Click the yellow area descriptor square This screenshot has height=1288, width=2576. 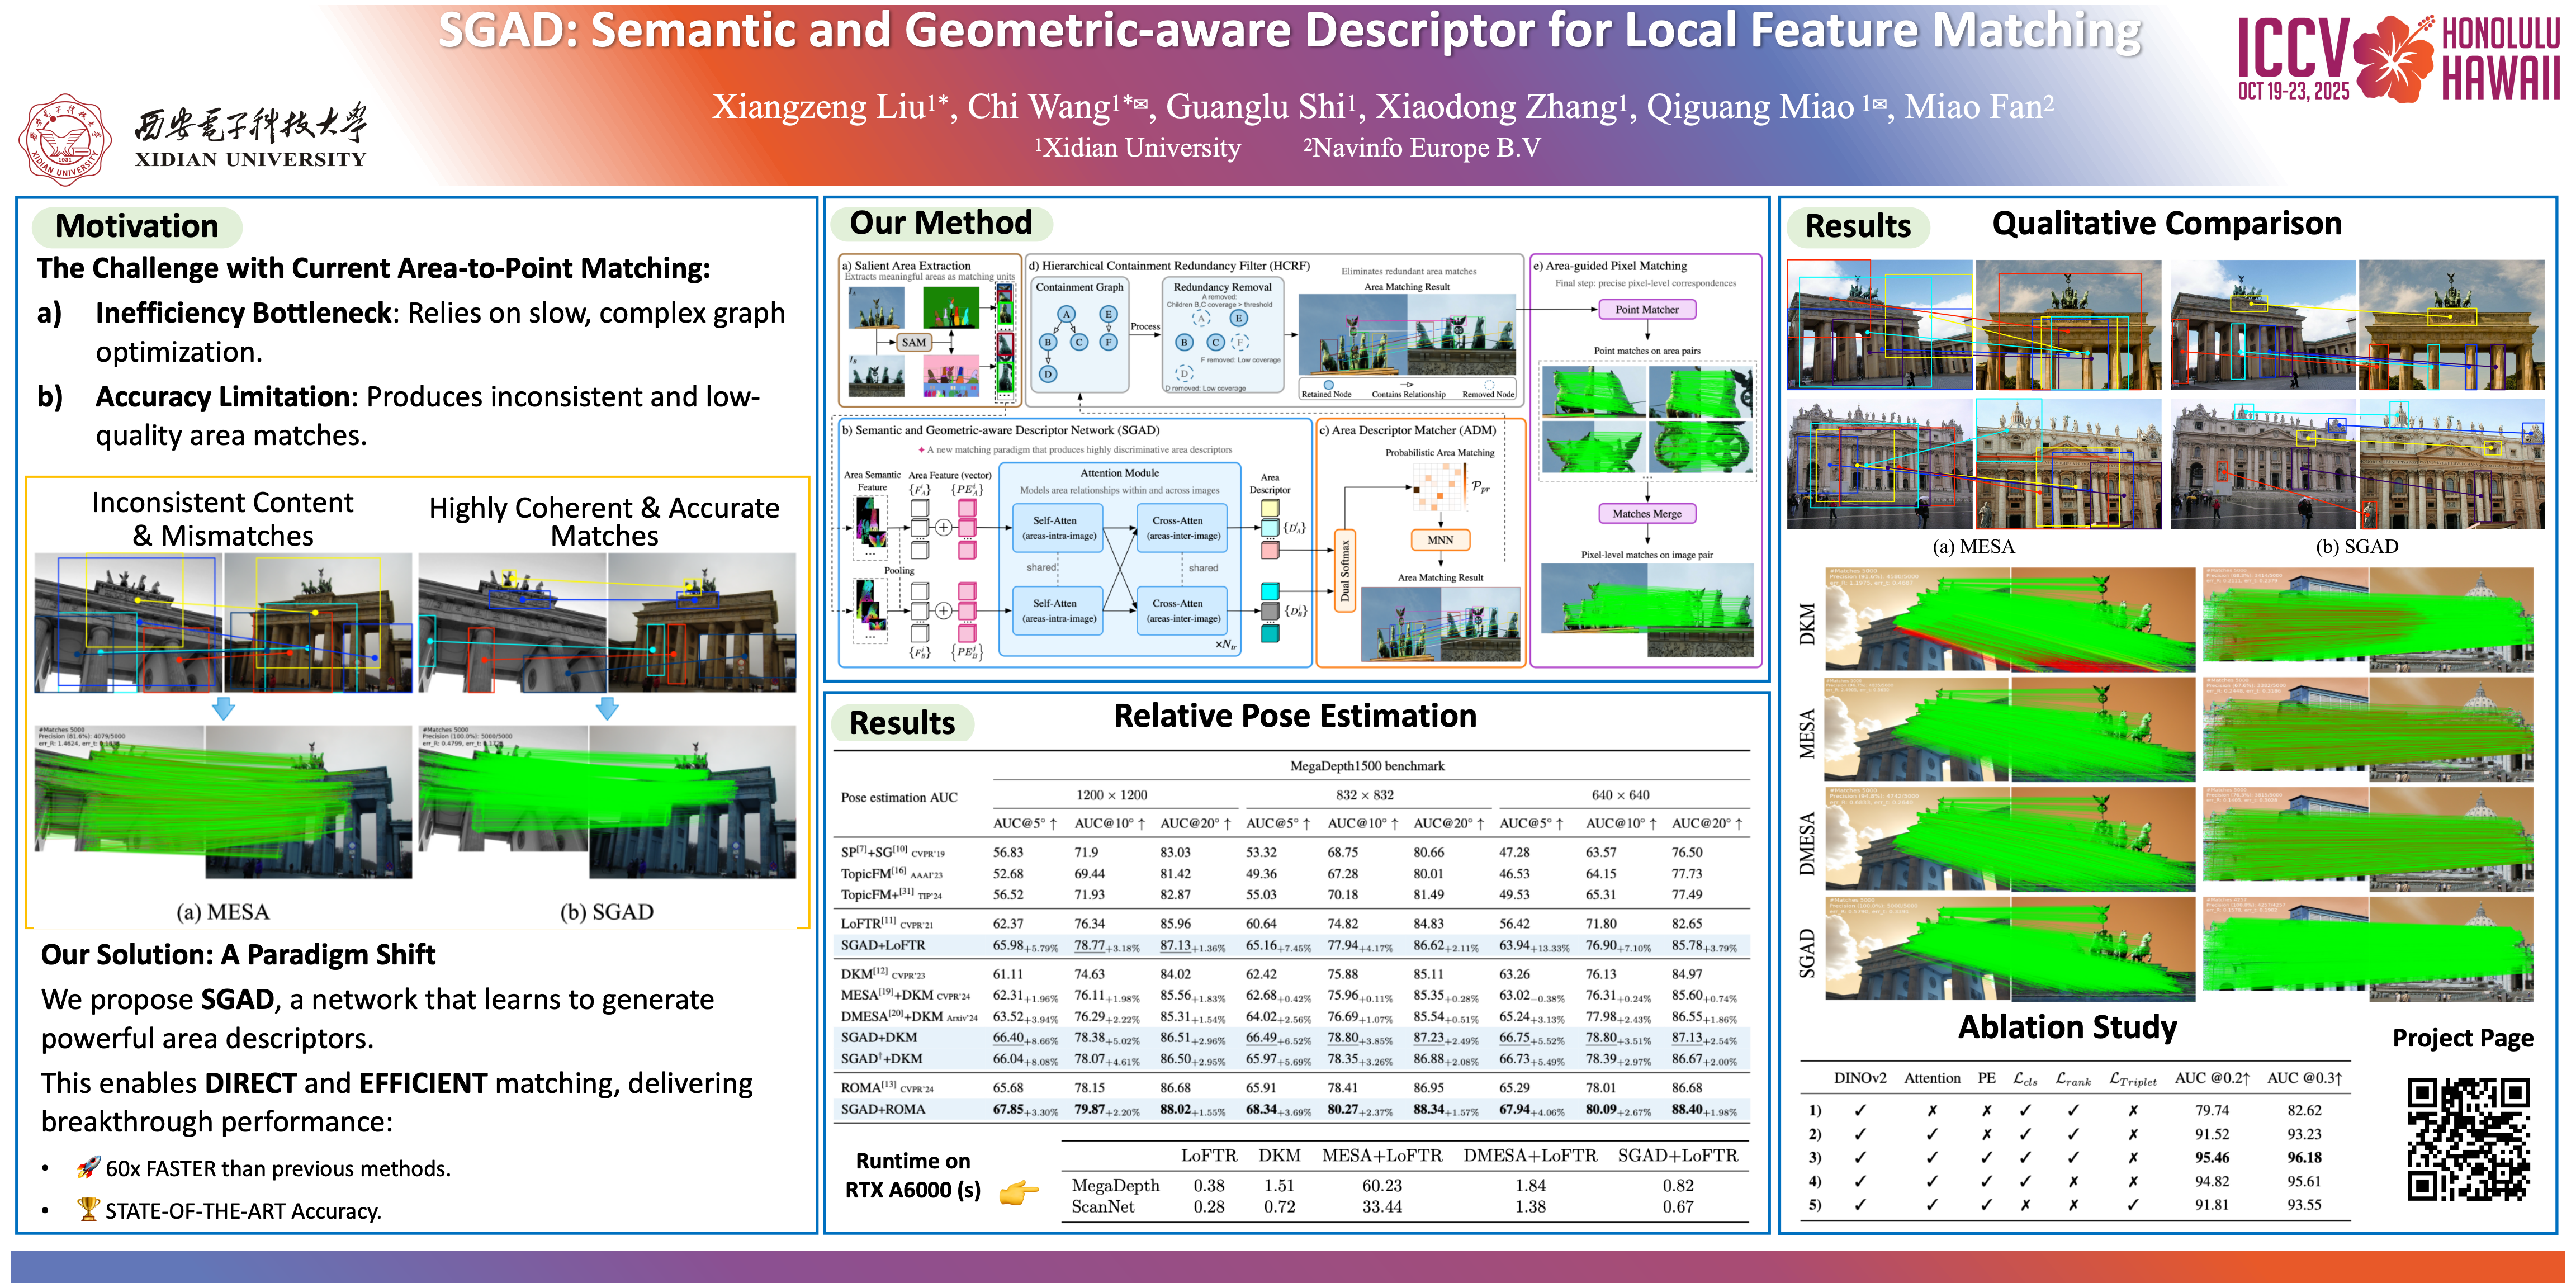click(1270, 508)
